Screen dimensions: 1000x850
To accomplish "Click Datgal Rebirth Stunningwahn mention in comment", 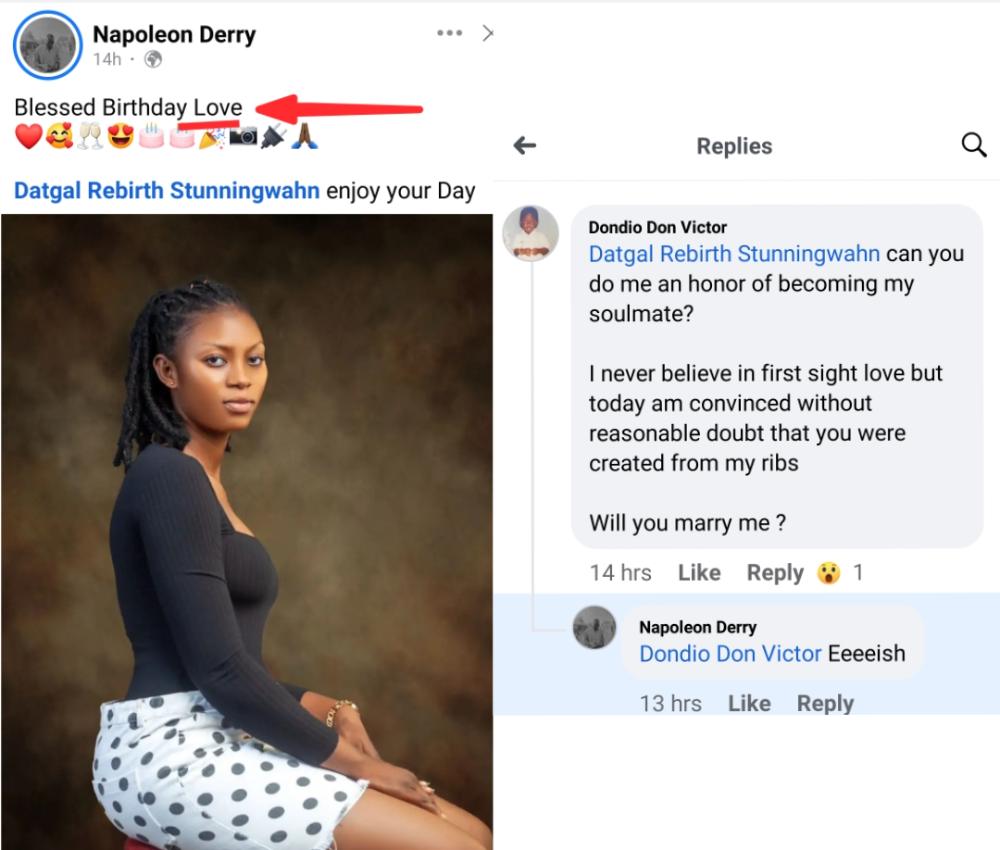I will pyautogui.click(x=734, y=254).
